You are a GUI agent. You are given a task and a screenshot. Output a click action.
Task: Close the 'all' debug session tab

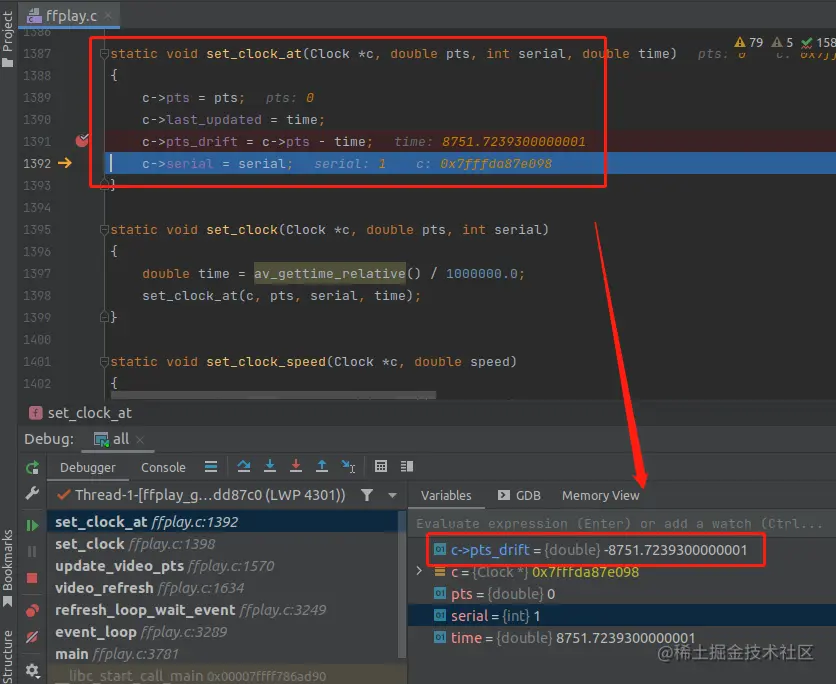(x=140, y=439)
